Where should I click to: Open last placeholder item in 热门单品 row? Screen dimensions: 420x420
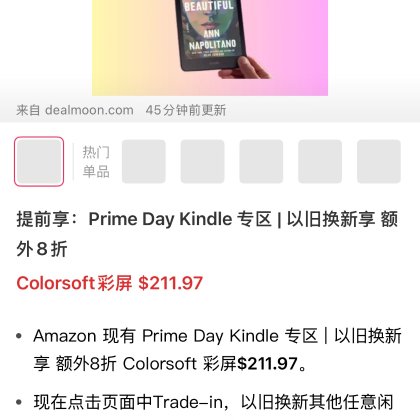tap(379, 161)
